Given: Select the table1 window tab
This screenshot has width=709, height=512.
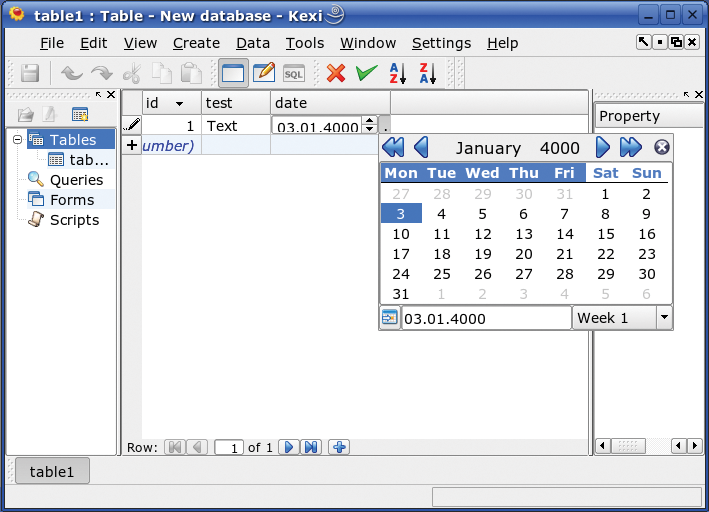Looking at the screenshot, I should tap(52, 471).
